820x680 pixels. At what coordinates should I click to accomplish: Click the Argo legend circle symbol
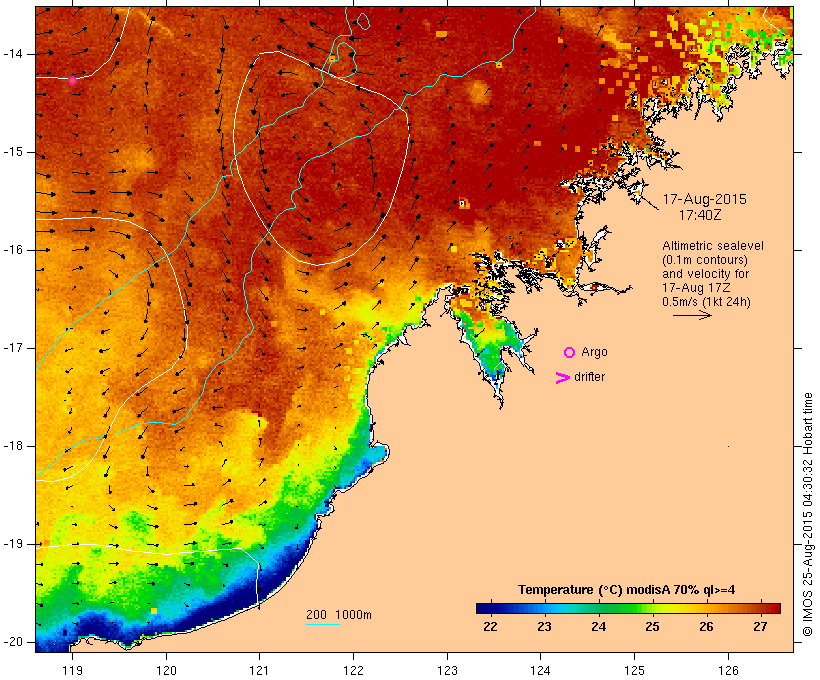(x=570, y=353)
